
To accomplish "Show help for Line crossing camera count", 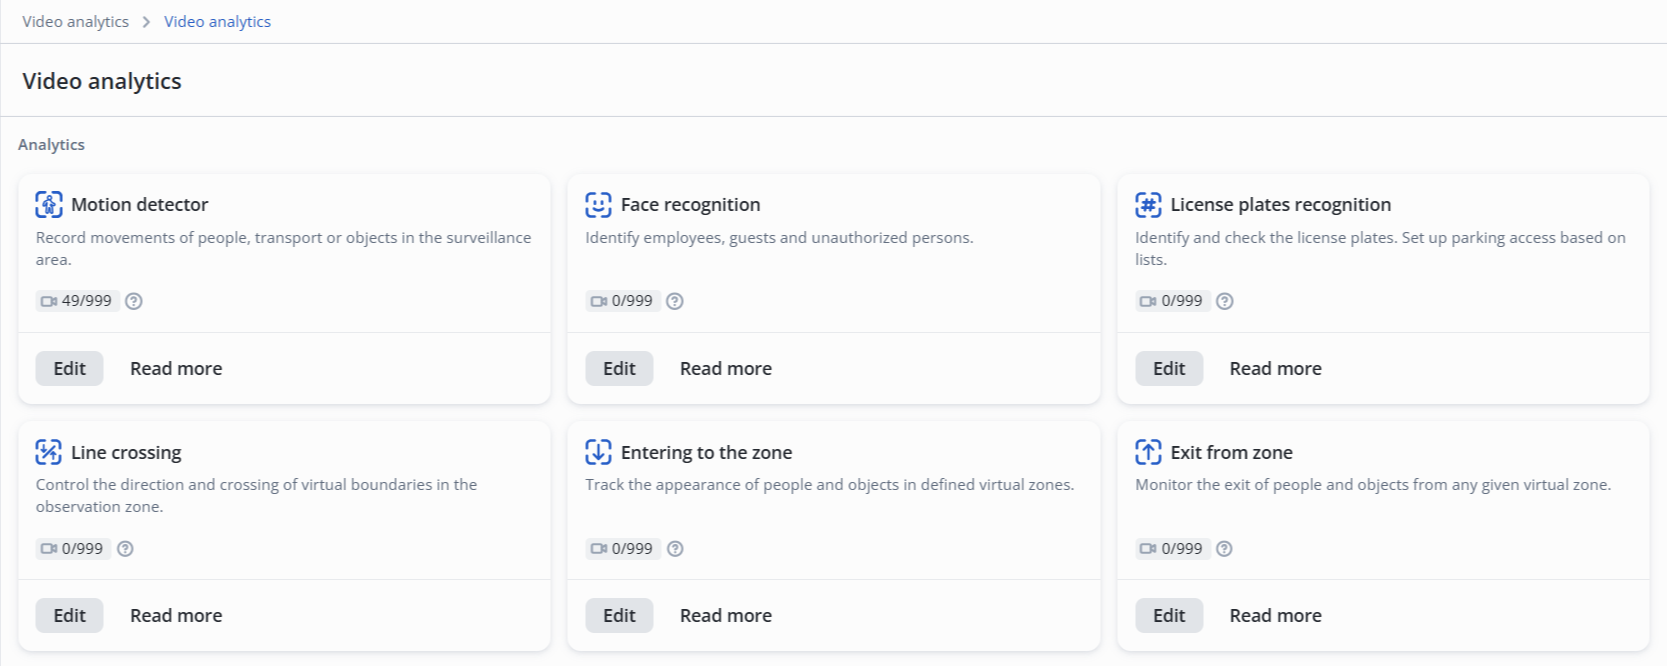I will [125, 548].
